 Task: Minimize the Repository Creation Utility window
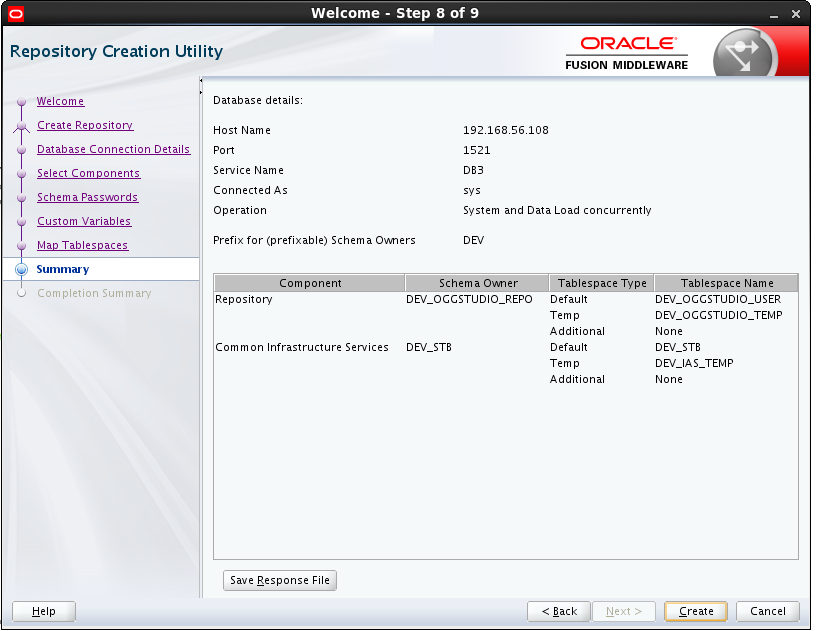click(x=774, y=15)
